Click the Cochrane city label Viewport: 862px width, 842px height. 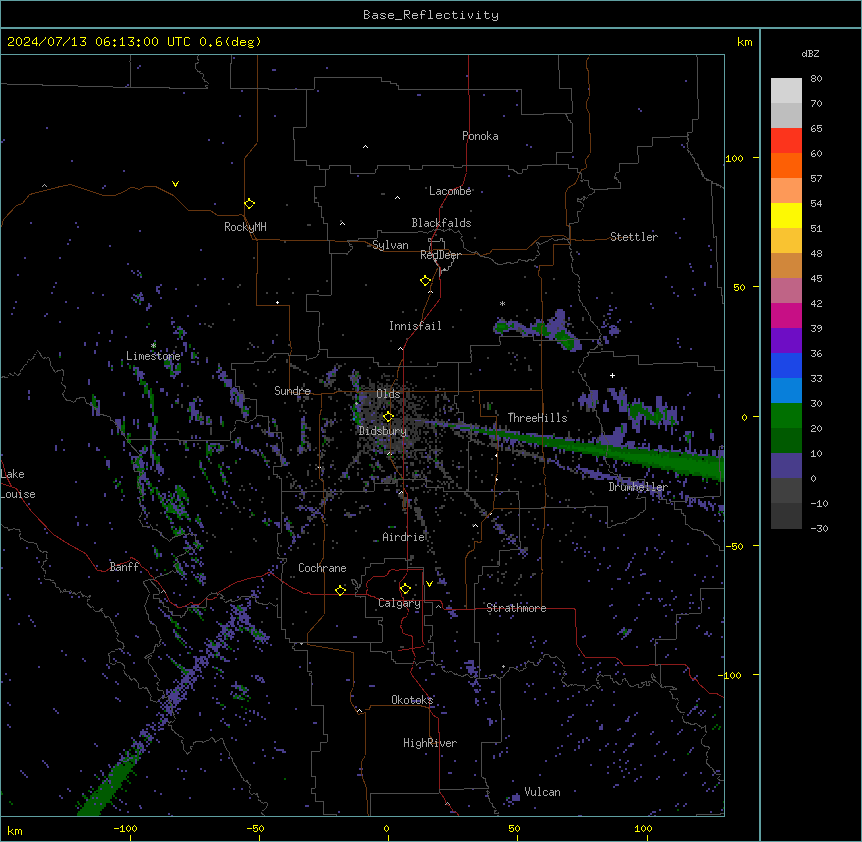(x=322, y=568)
